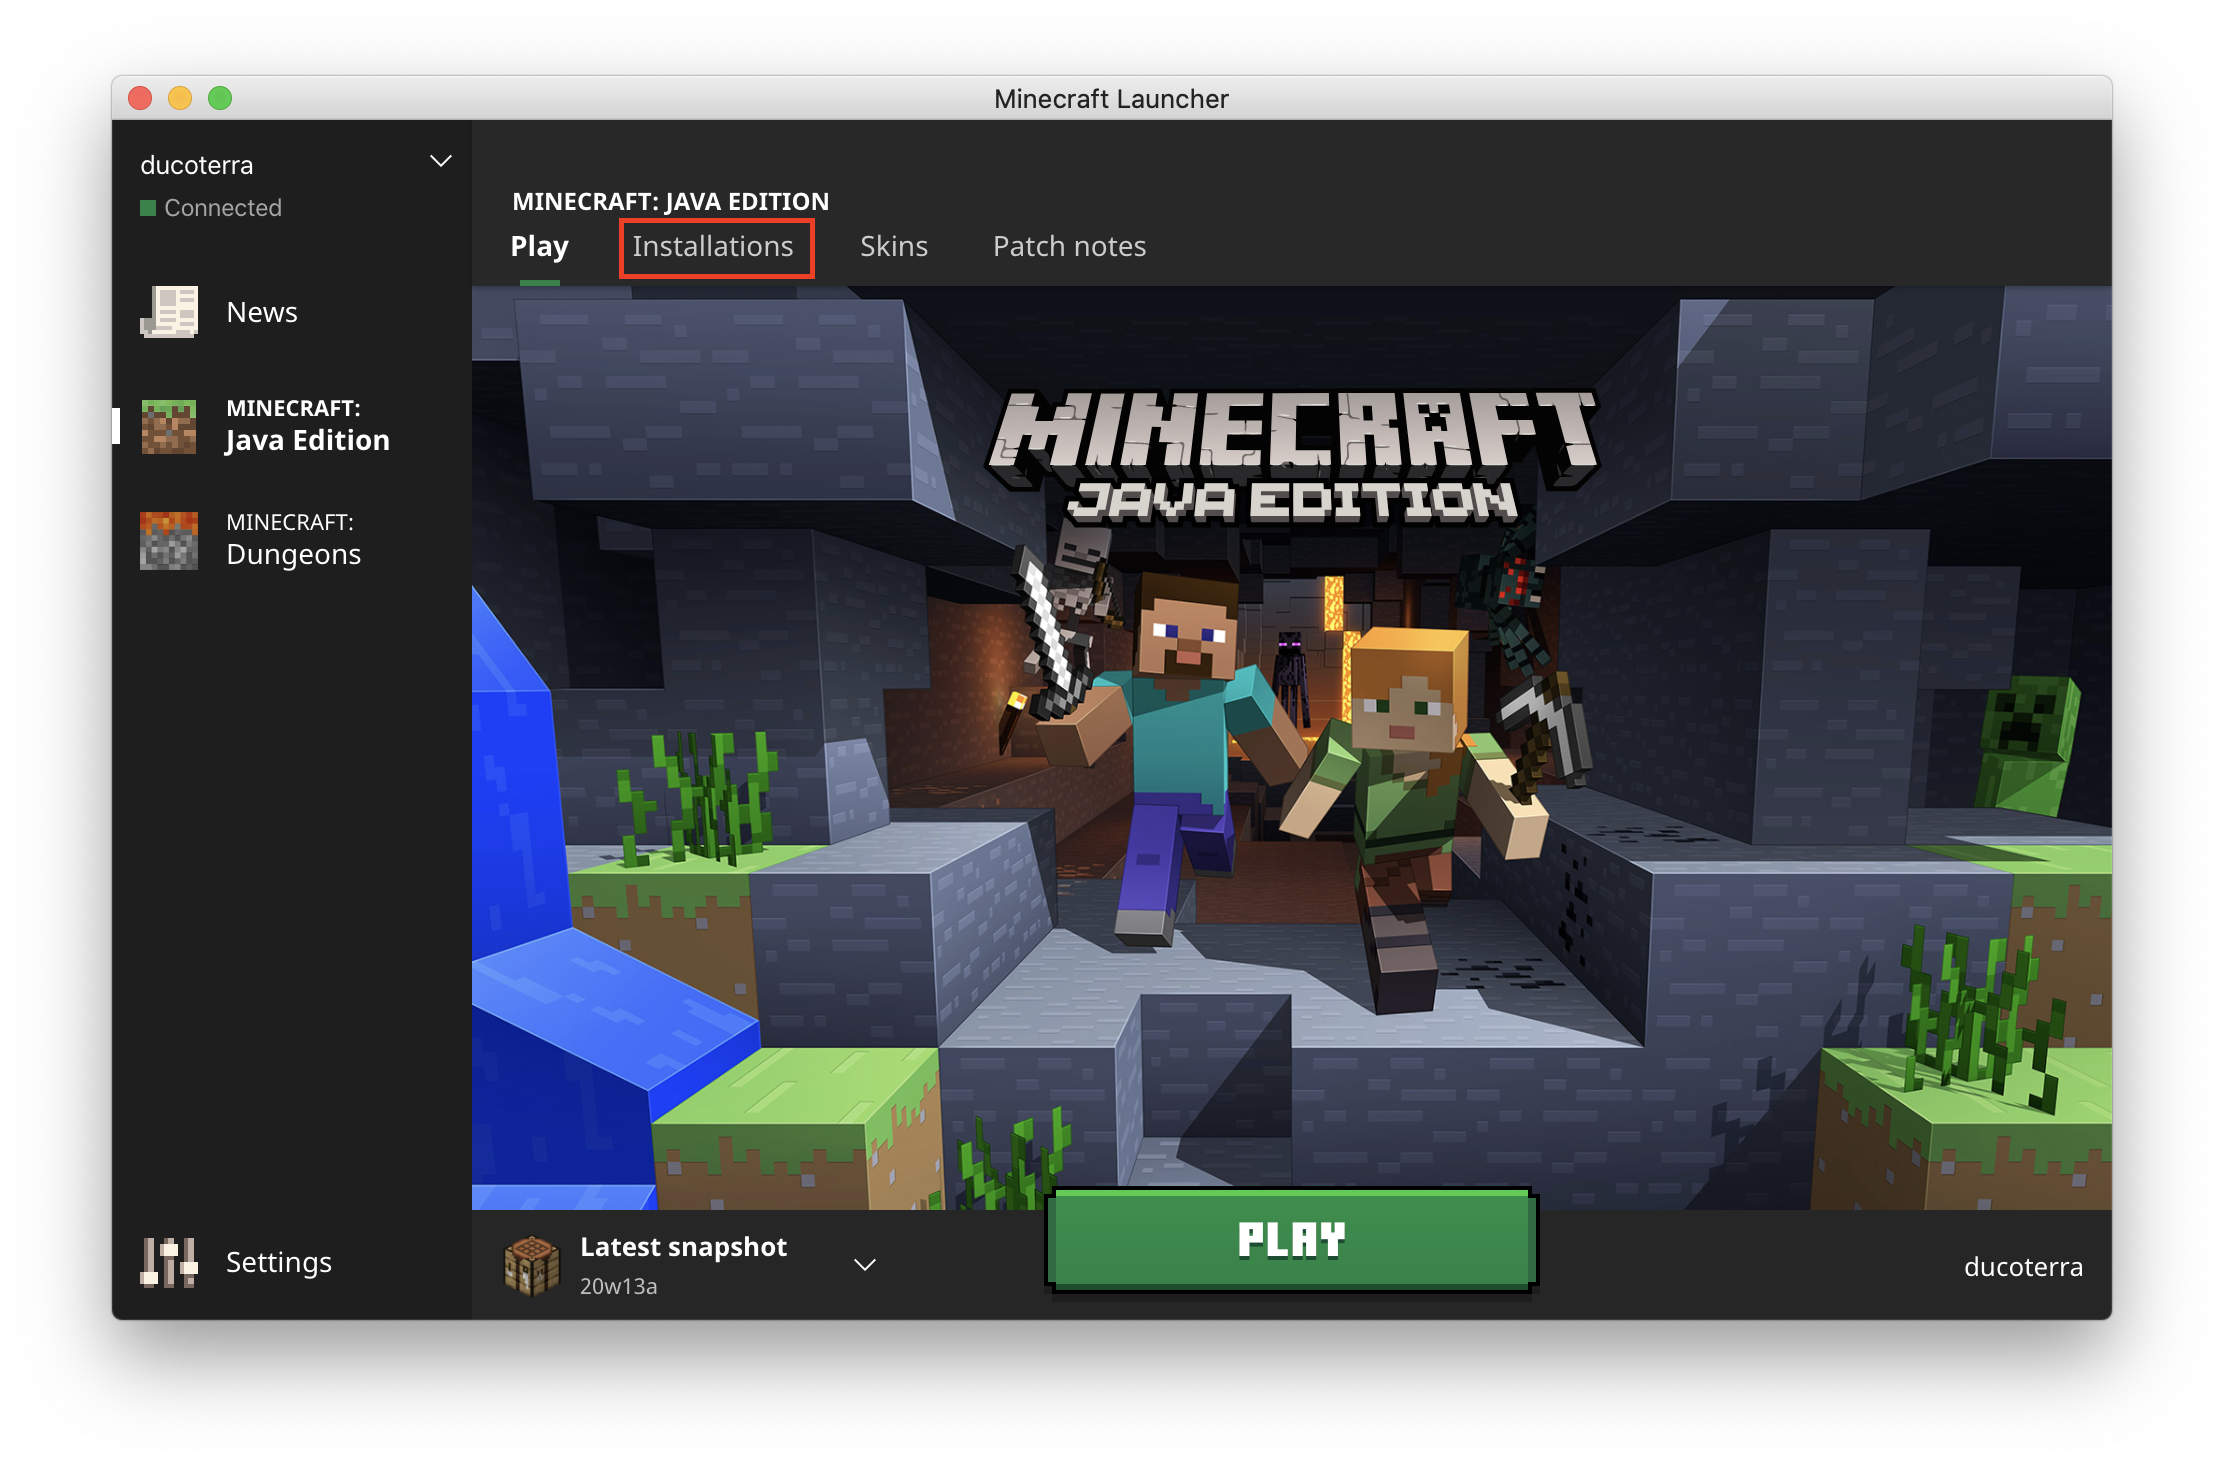The image size is (2224, 1468).
Task: Switch to the Installations tab
Action: 713,247
